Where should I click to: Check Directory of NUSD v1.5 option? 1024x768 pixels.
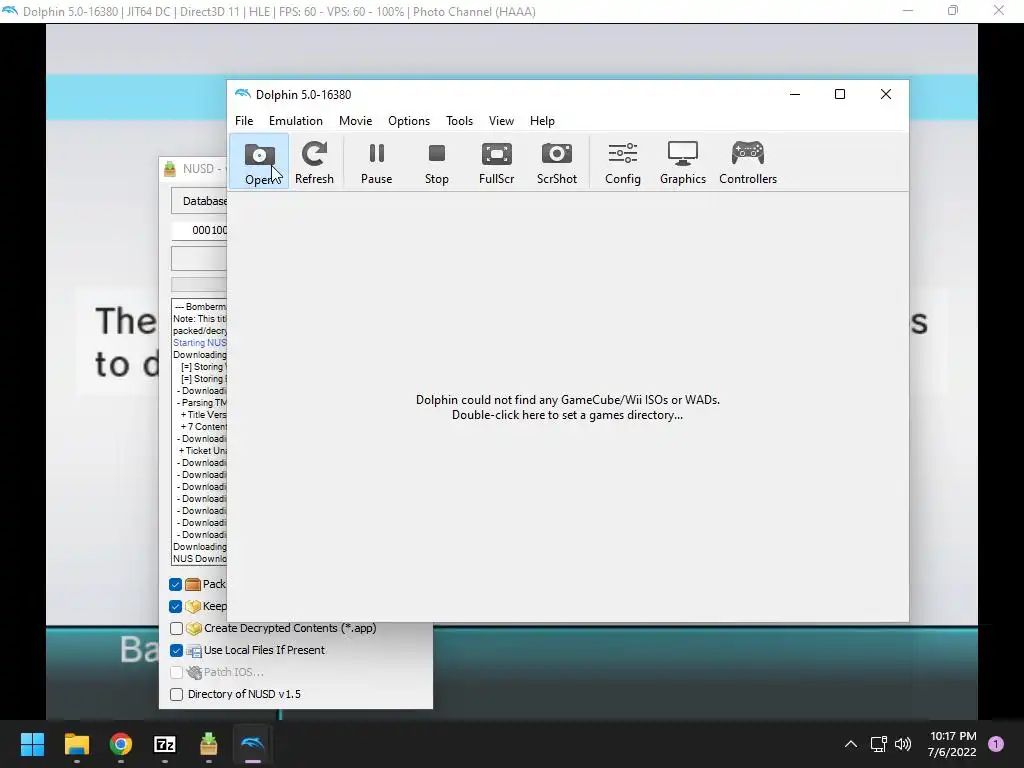(176, 694)
